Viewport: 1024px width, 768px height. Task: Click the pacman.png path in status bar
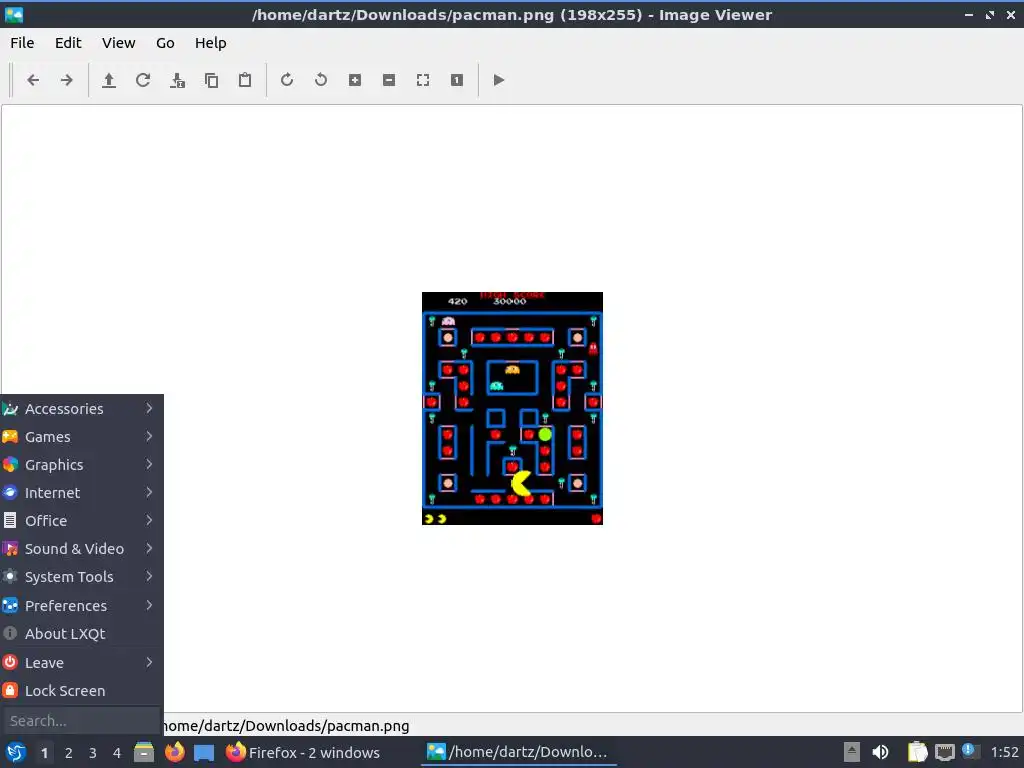click(x=287, y=726)
